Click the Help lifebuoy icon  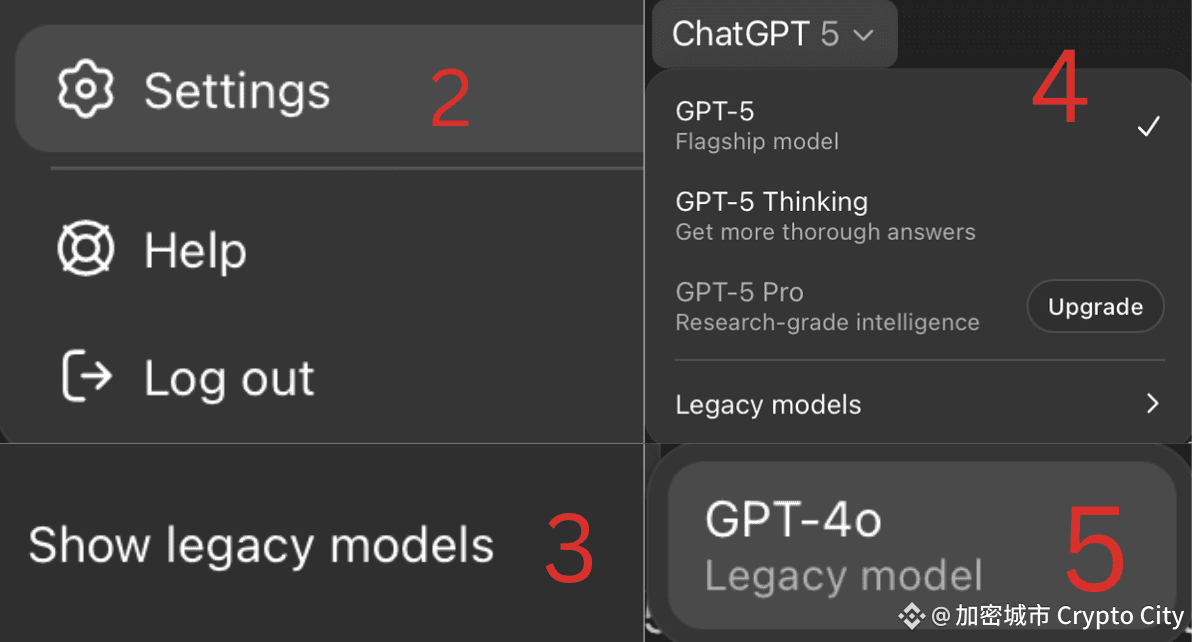(86, 248)
